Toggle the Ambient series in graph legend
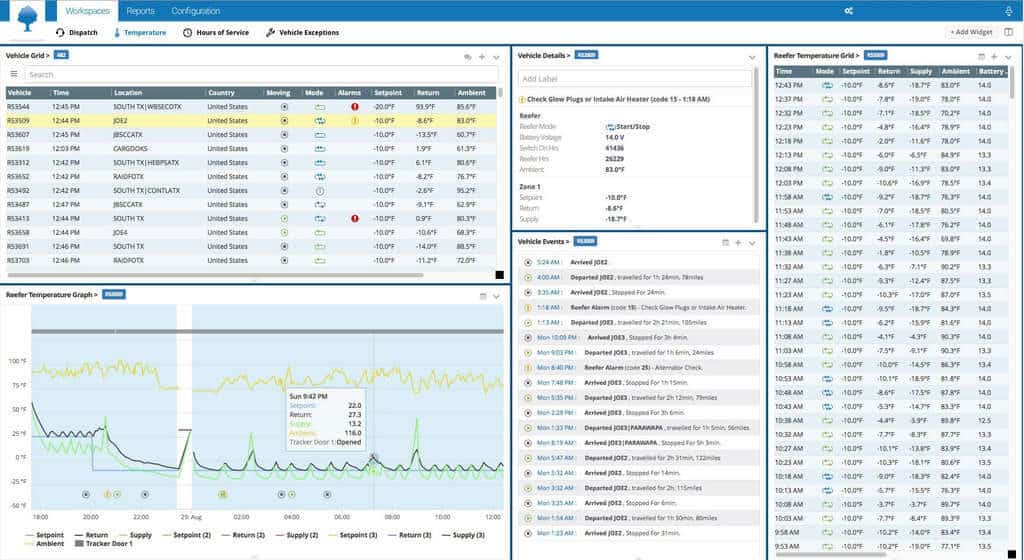The image size is (1024, 560). 44,544
